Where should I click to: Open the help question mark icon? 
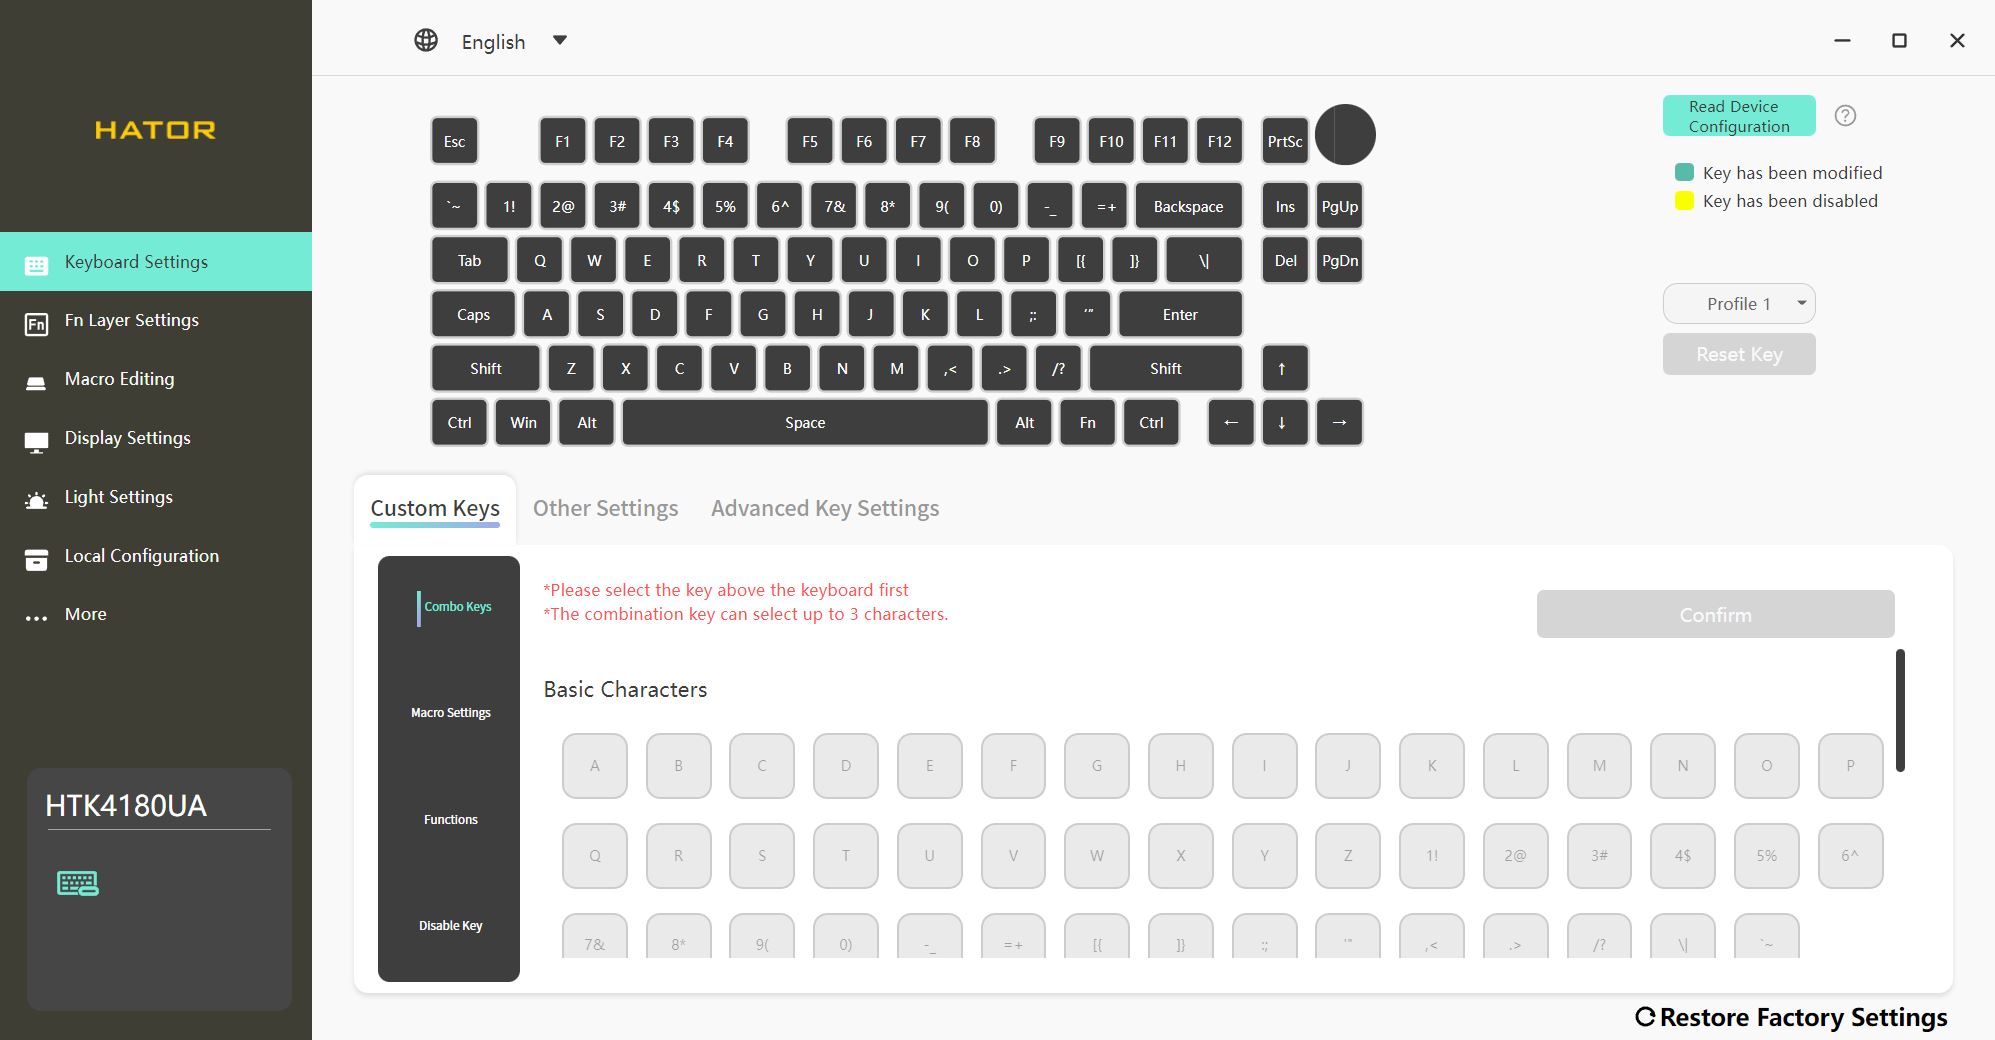coord(1845,116)
